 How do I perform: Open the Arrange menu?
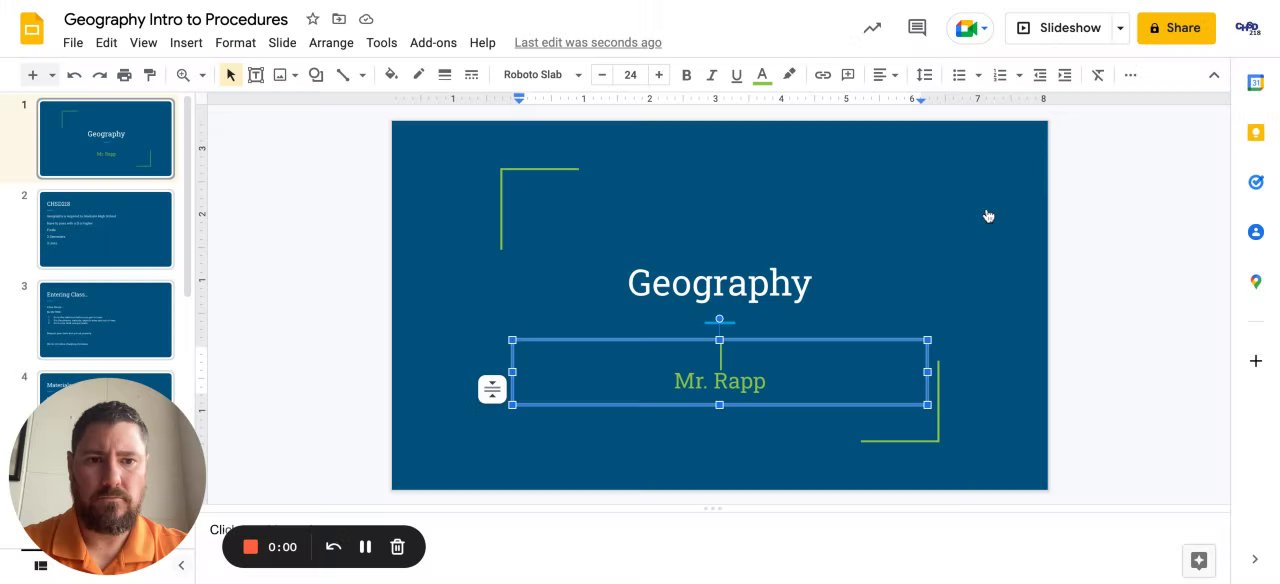click(x=330, y=43)
